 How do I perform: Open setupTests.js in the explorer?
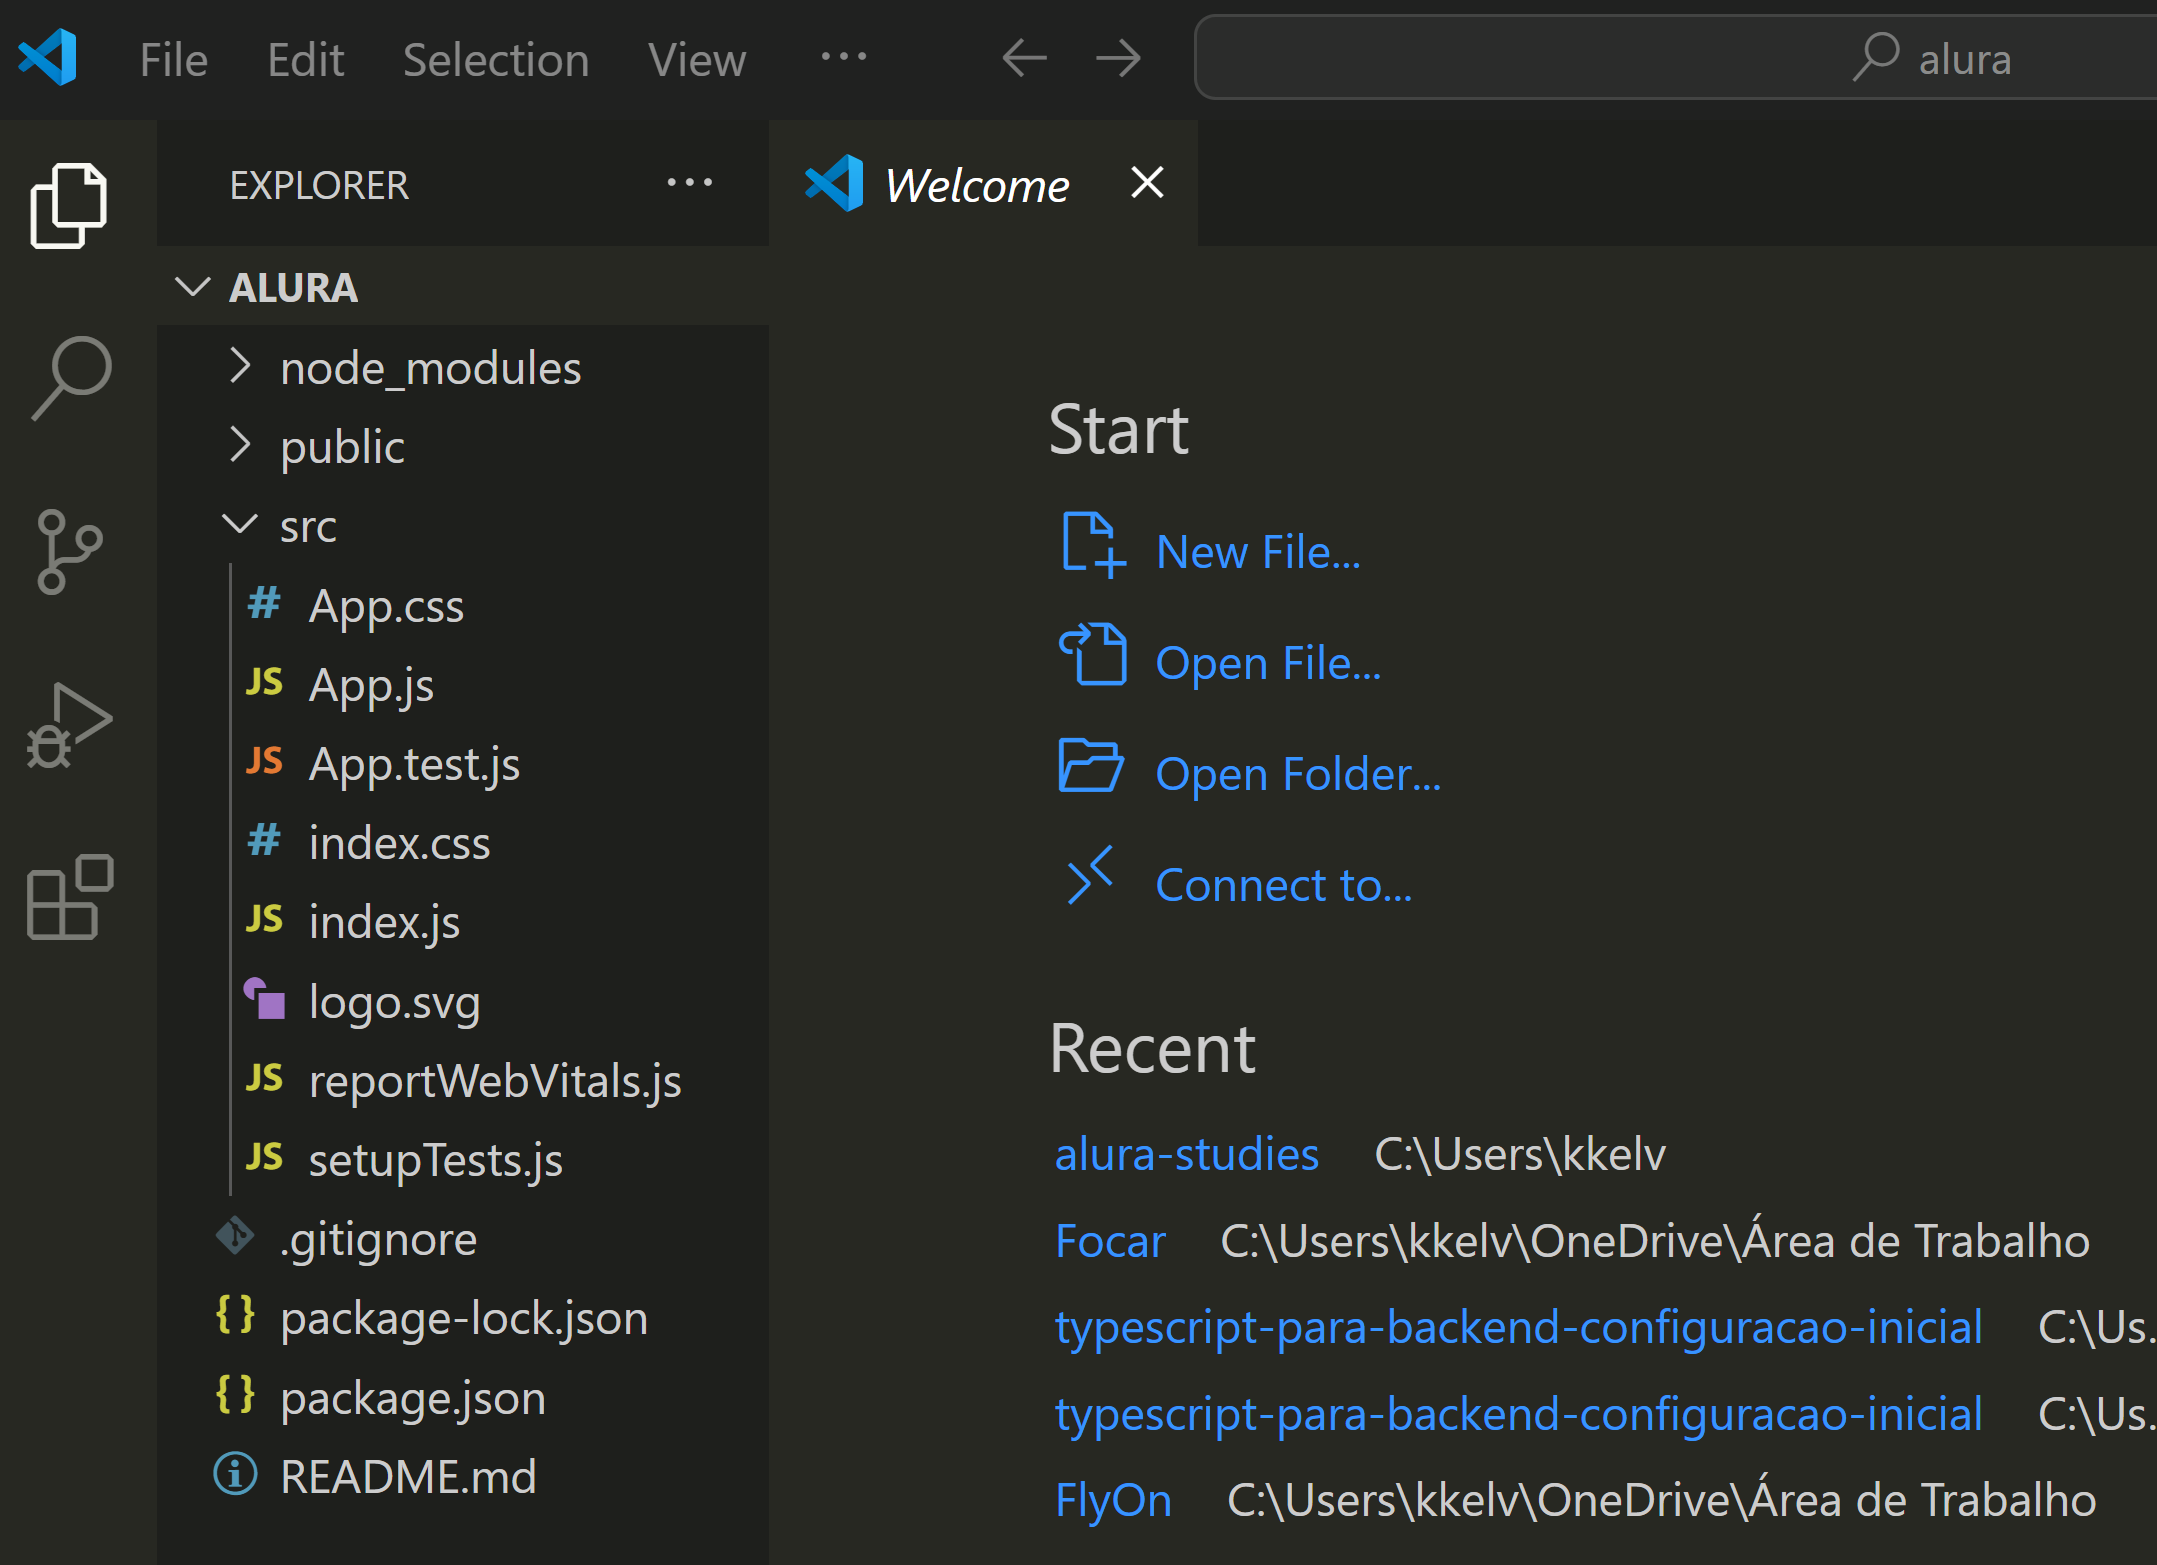435,1159
